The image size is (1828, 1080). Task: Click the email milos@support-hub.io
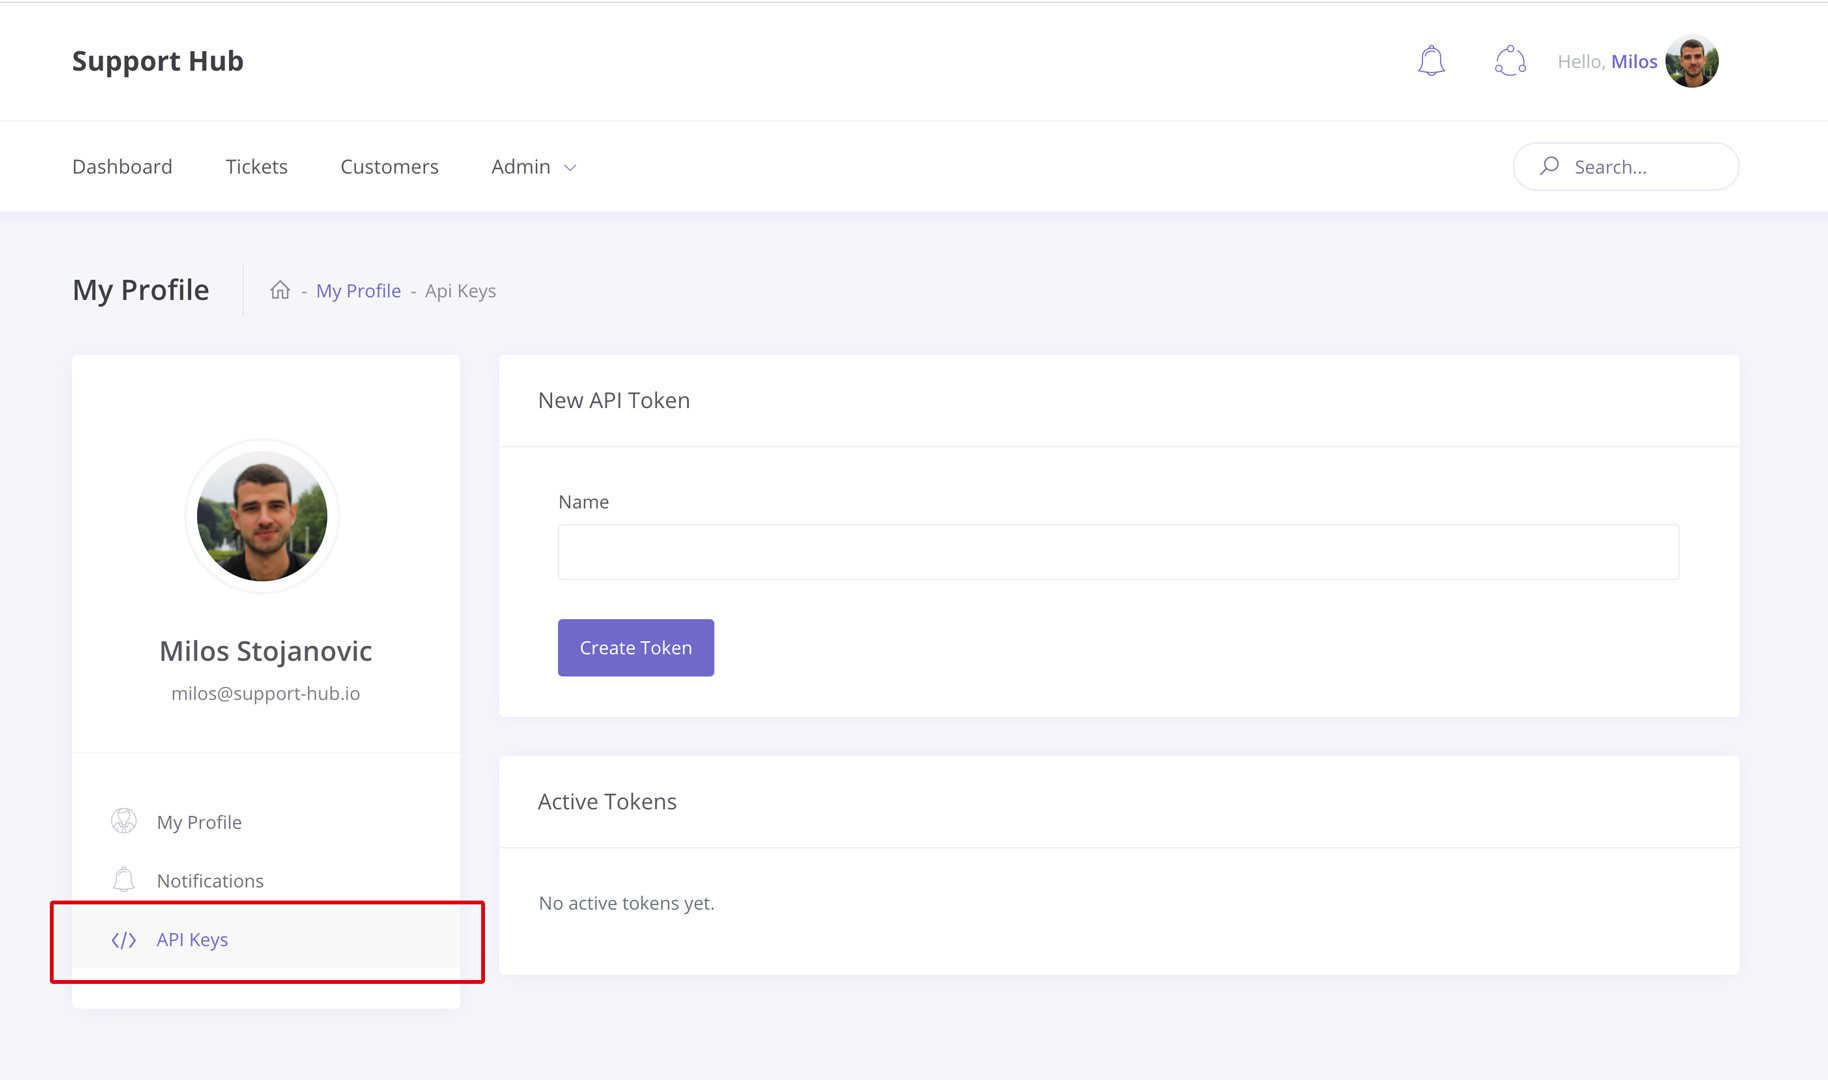pyautogui.click(x=265, y=693)
